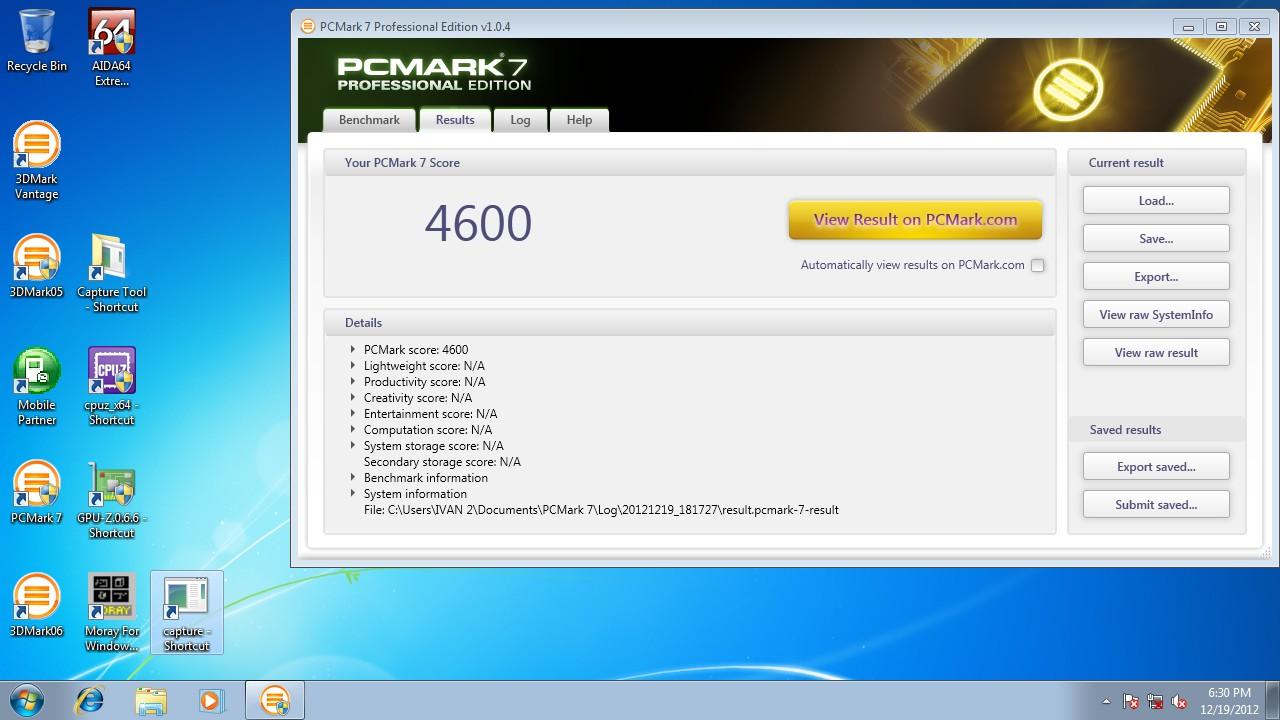Click the result file path text
This screenshot has width=1280, height=720.
point(601,510)
